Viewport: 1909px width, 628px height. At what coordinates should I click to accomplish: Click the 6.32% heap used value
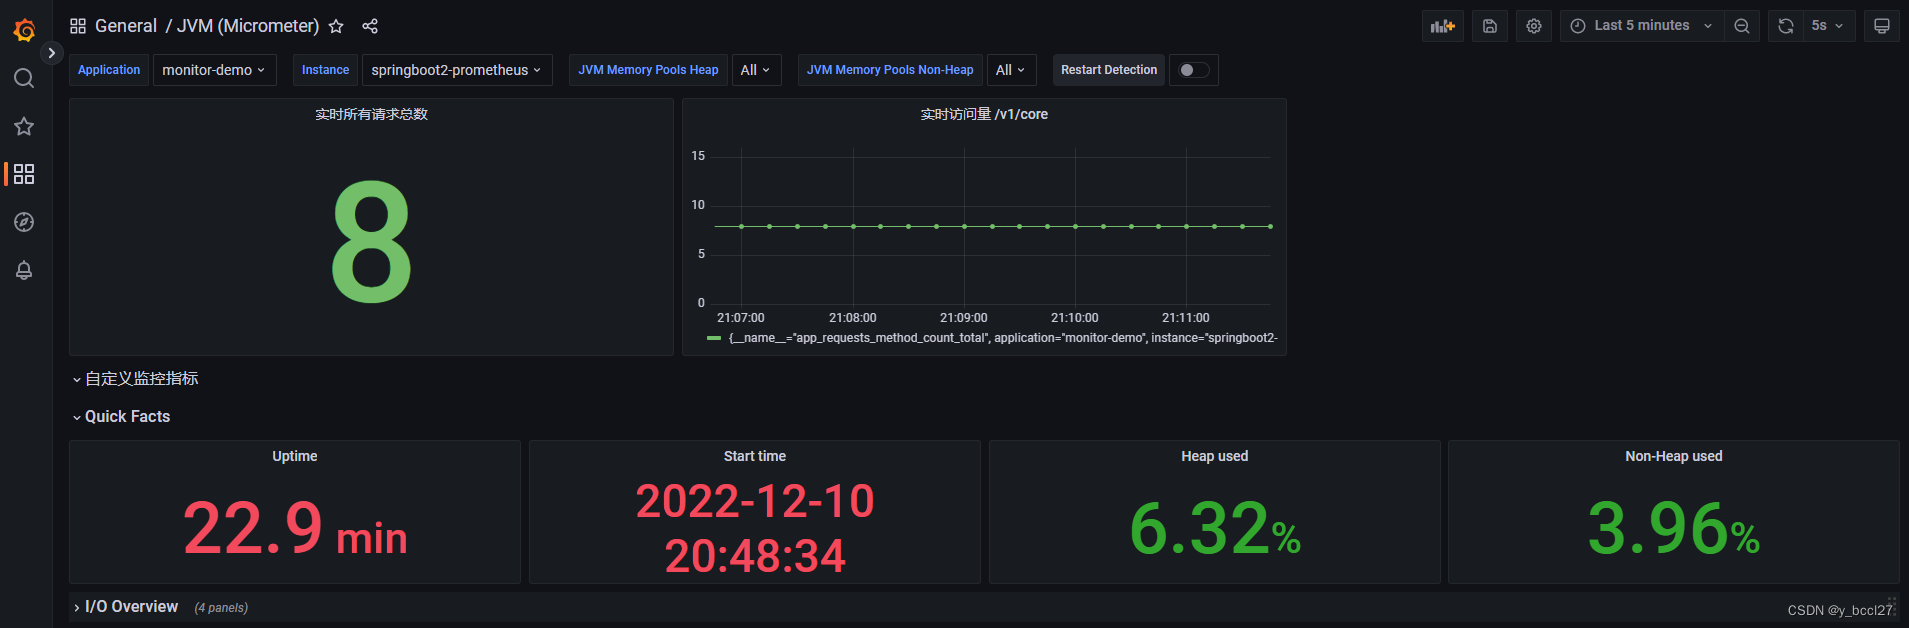click(x=1215, y=528)
